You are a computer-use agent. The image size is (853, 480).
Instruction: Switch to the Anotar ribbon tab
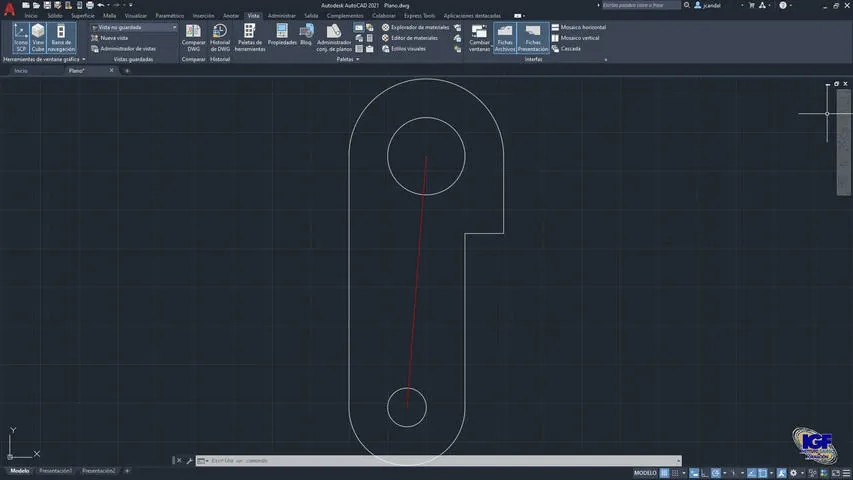tap(231, 16)
